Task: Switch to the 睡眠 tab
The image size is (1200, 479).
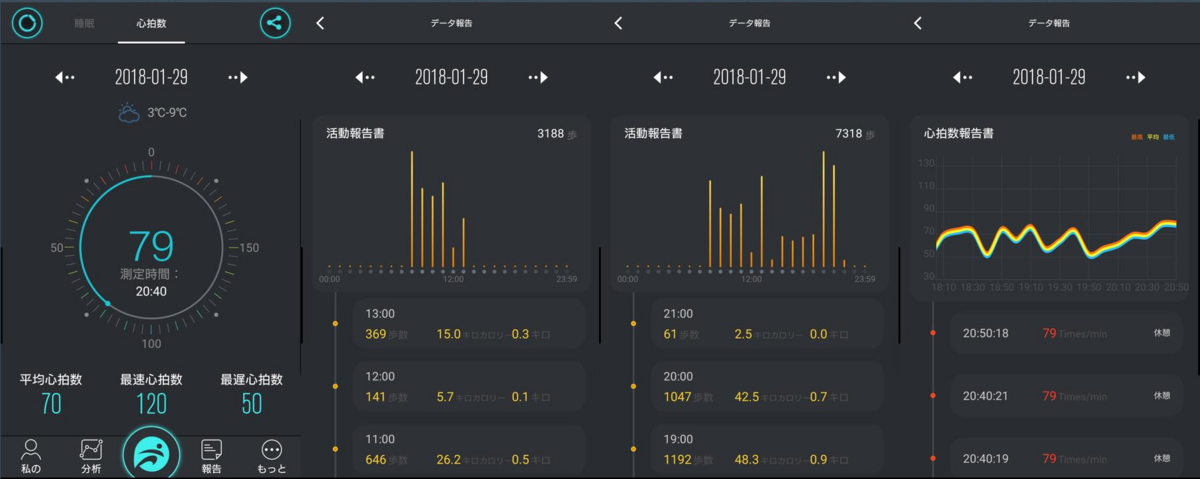Action: click(84, 22)
